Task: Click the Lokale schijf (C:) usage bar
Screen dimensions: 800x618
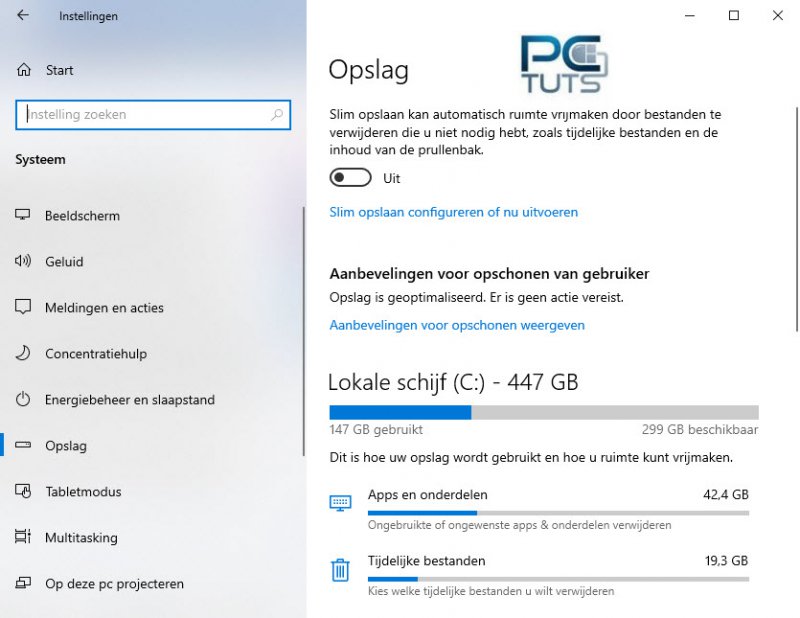Action: (x=543, y=412)
